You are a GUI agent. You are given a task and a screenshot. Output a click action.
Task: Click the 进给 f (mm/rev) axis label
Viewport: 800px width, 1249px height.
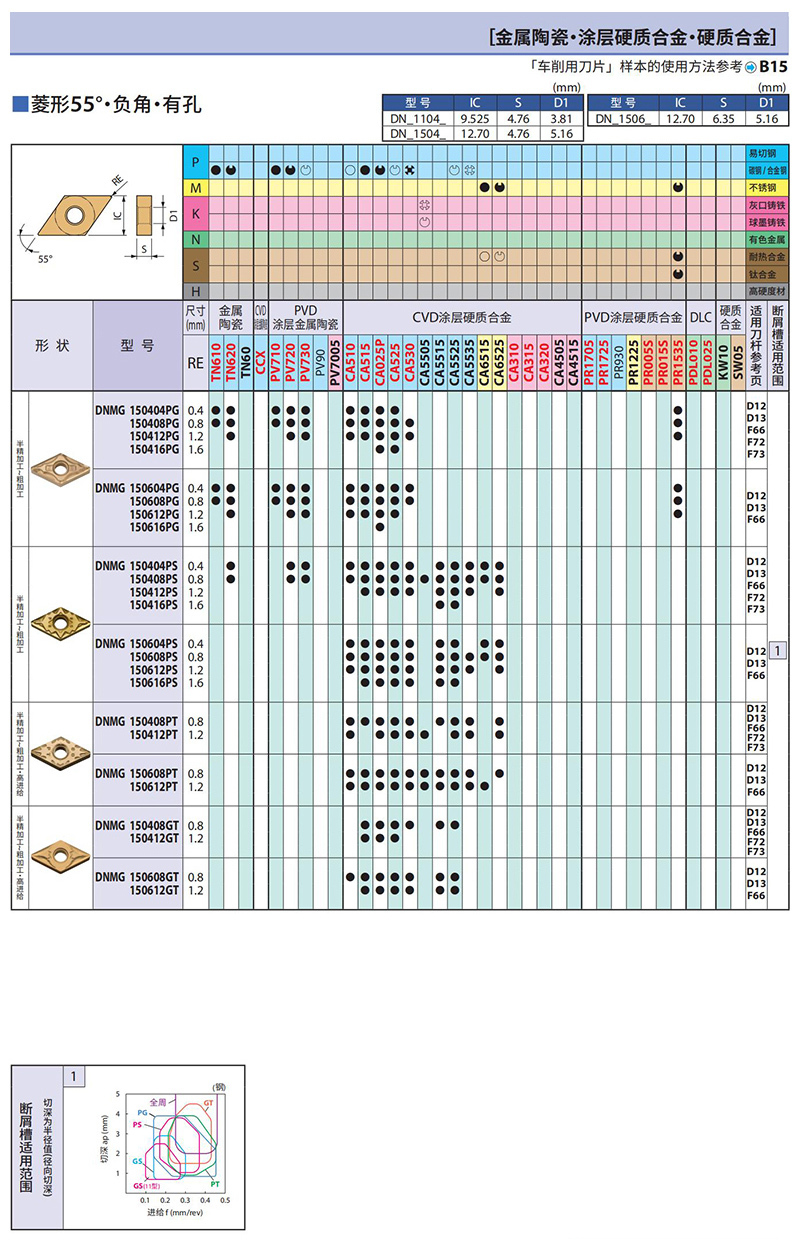pyautogui.click(x=174, y=1212)
